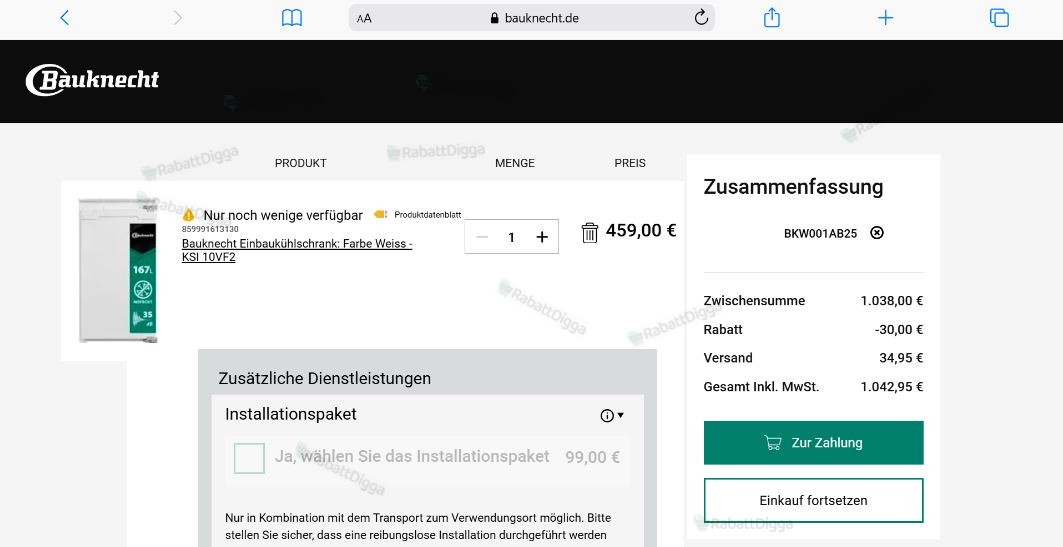Increase quantity with the plus button
This screenshot has width=1063, height=547.
tap(542, 237)
